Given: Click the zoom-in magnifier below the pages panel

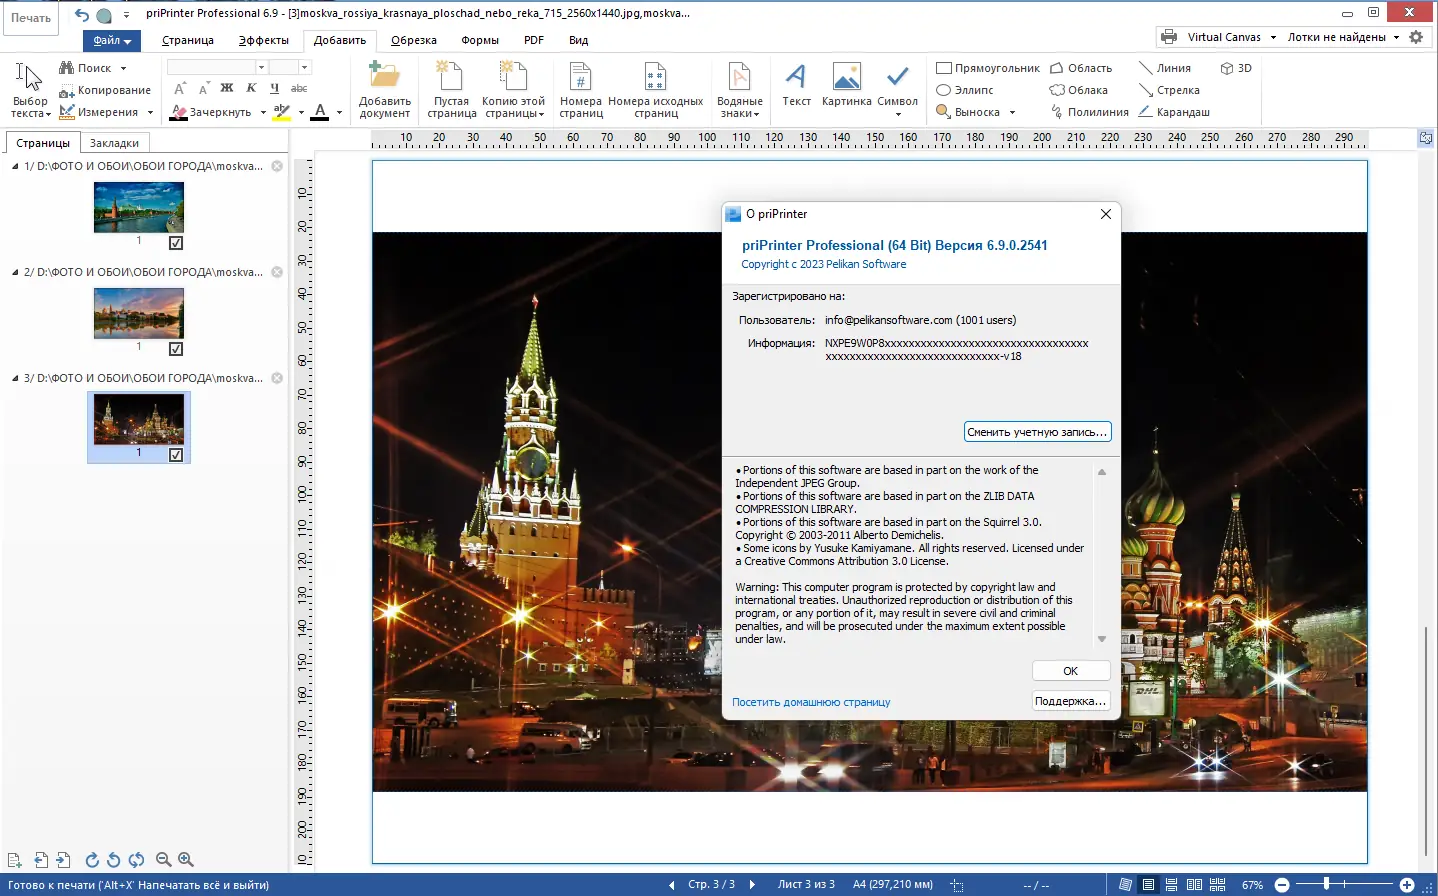Looking at the screenshot, I should (x=186, y=859).
